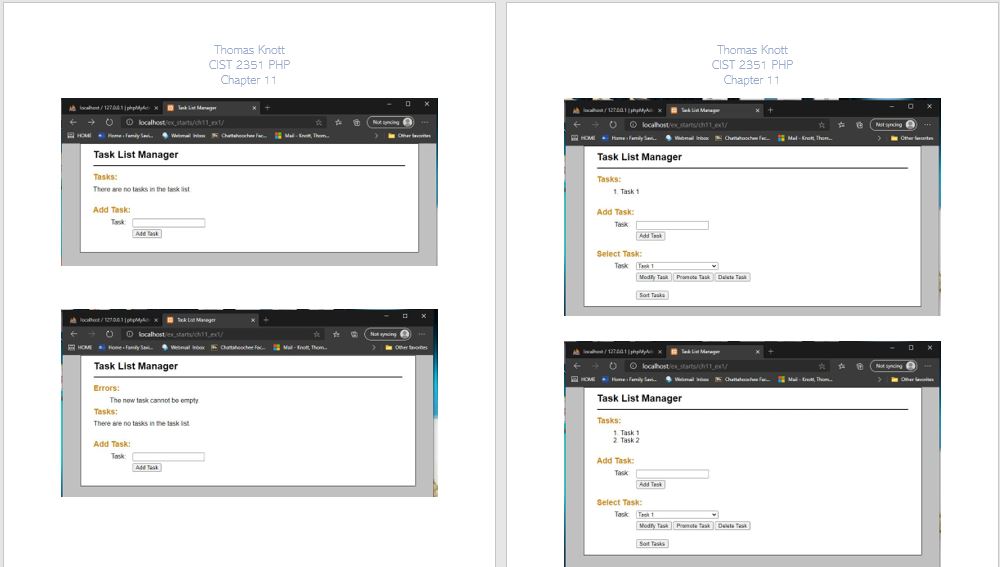The image size is (1000, 567).
Task: Click Delete Task in the one-task screenshot
Action: tap(732, 277)
